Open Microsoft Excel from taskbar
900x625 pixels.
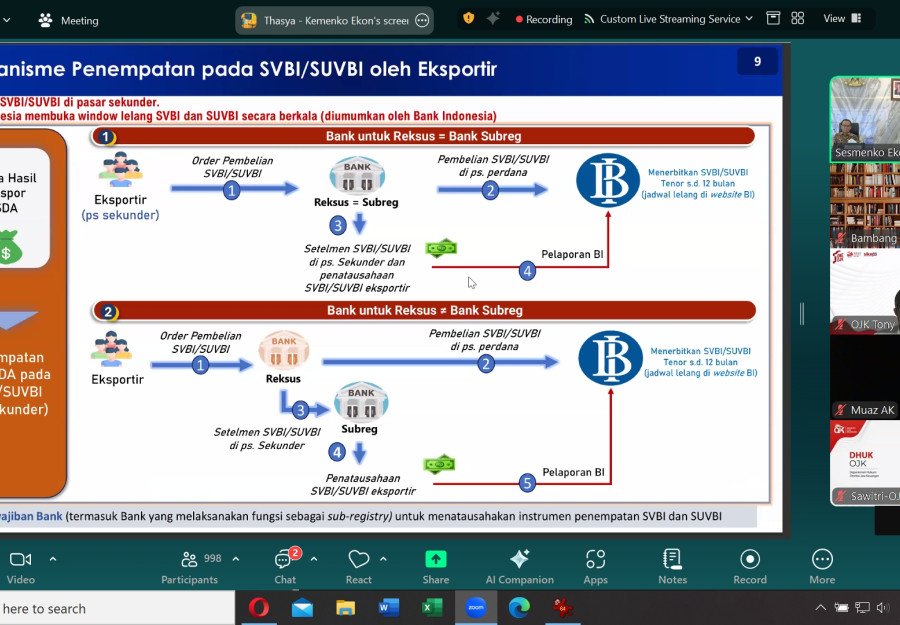[x=432, y=607]
